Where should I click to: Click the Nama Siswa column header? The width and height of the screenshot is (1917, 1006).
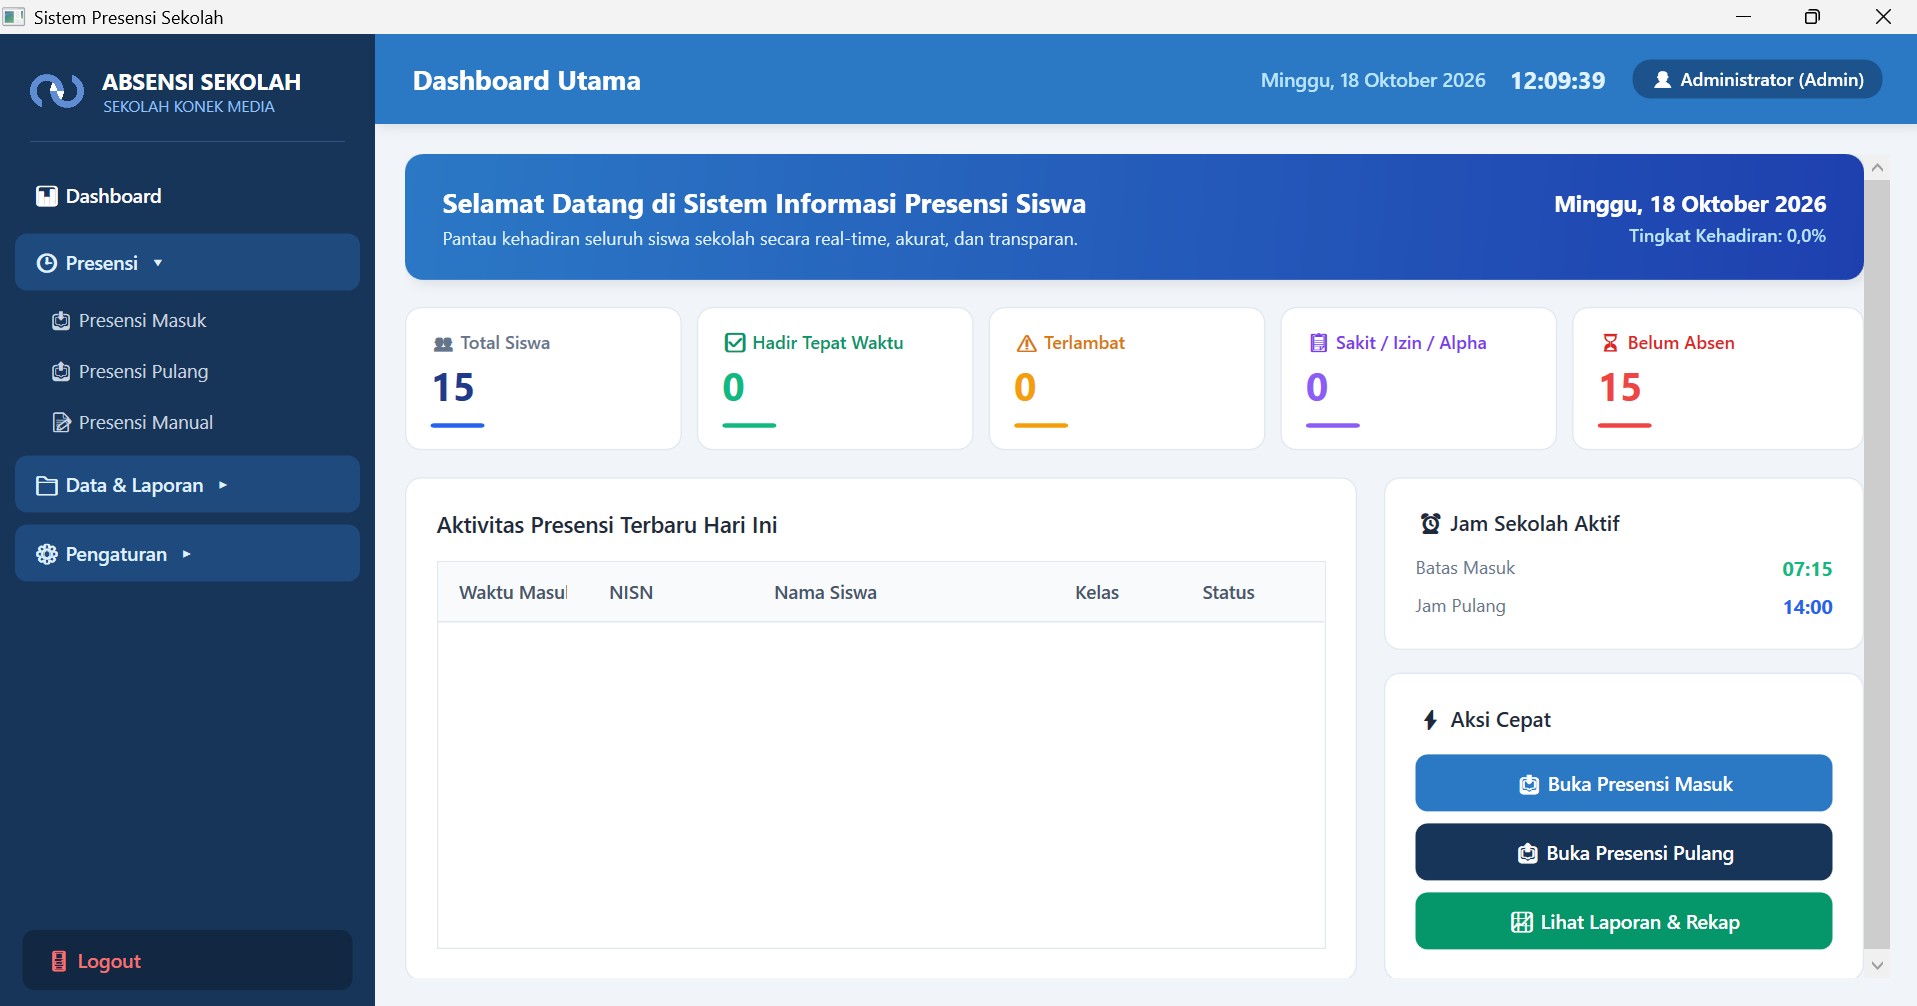coord(825,593)
